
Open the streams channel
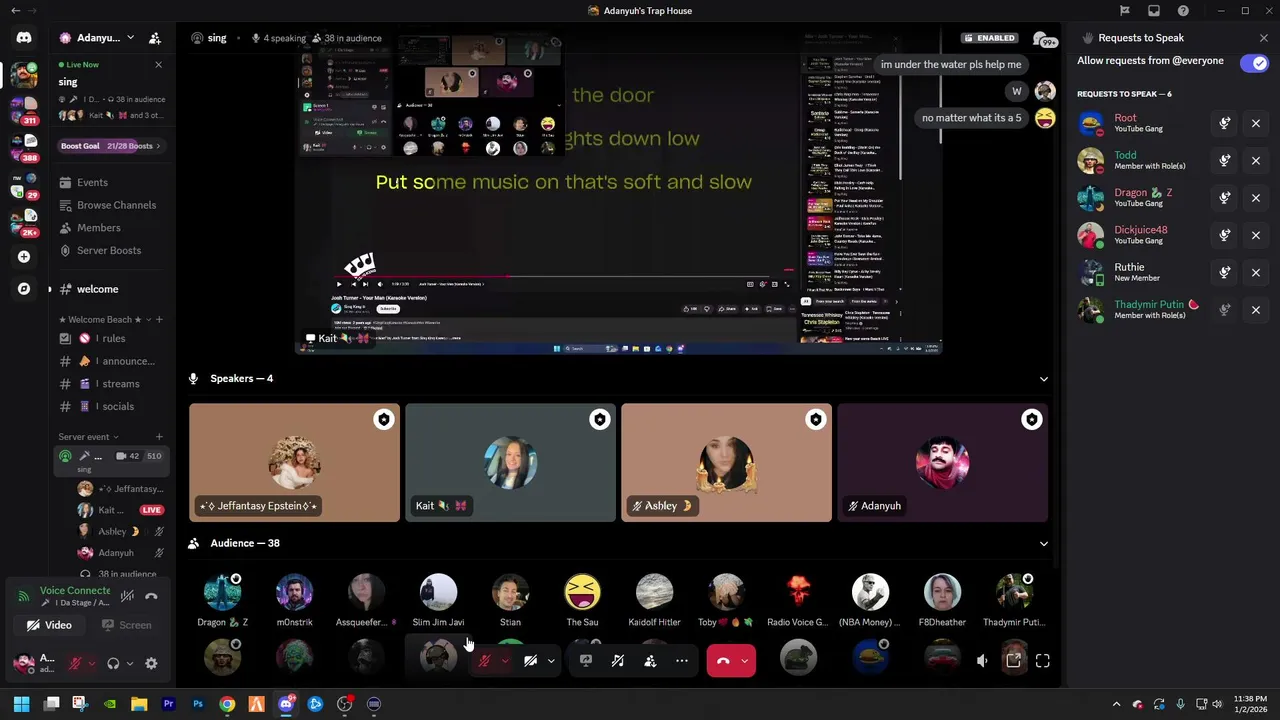tap(111, 384)
